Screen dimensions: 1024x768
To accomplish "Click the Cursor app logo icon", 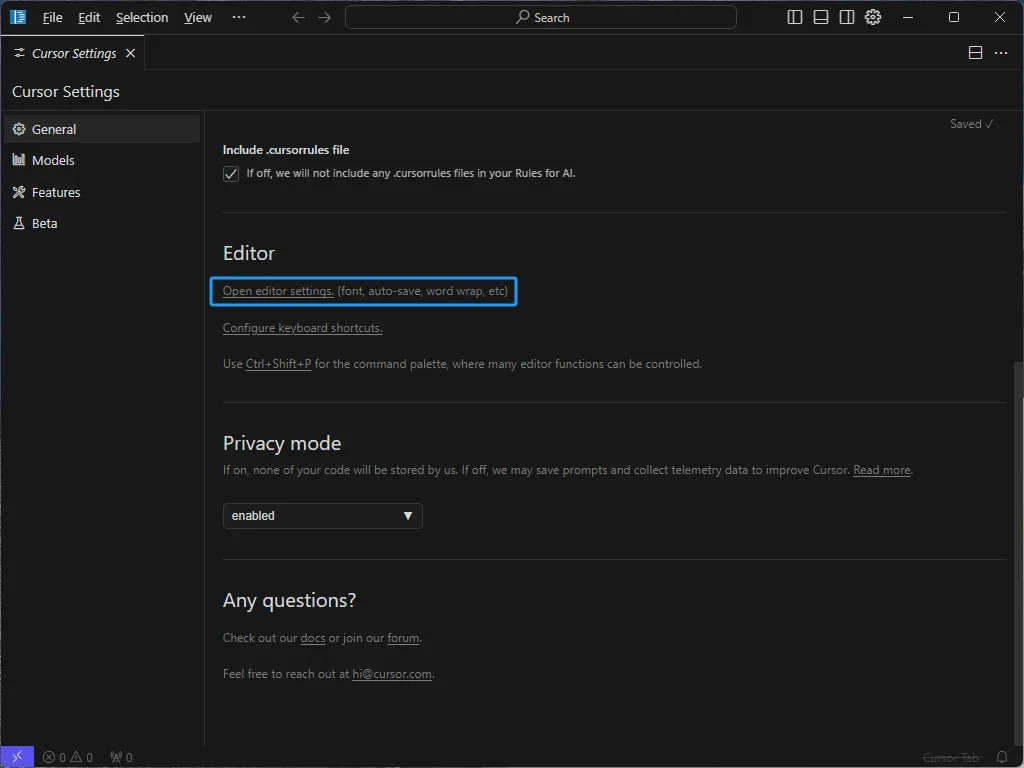I will [18, 17].
